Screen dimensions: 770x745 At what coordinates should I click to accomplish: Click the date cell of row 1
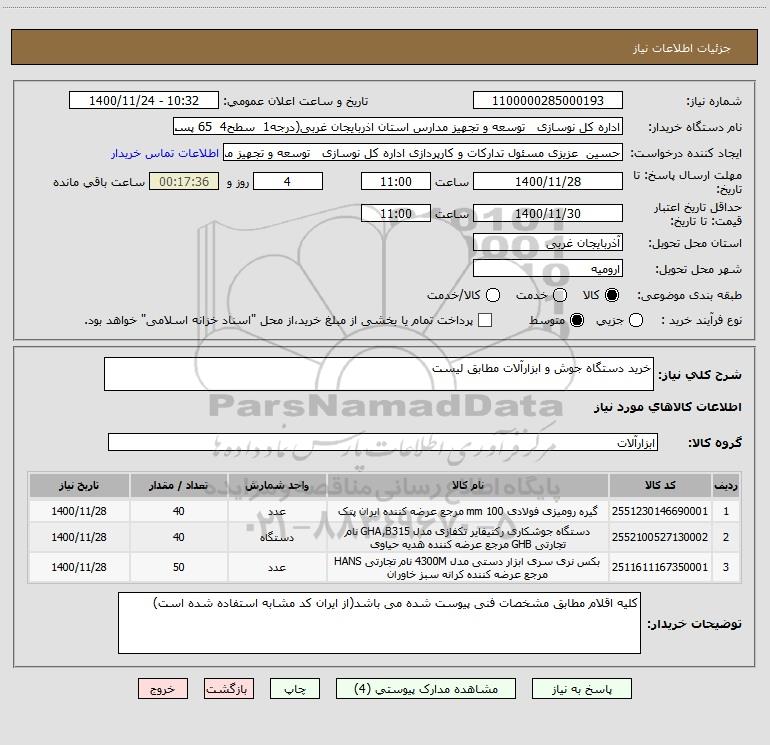click(79, 511)
